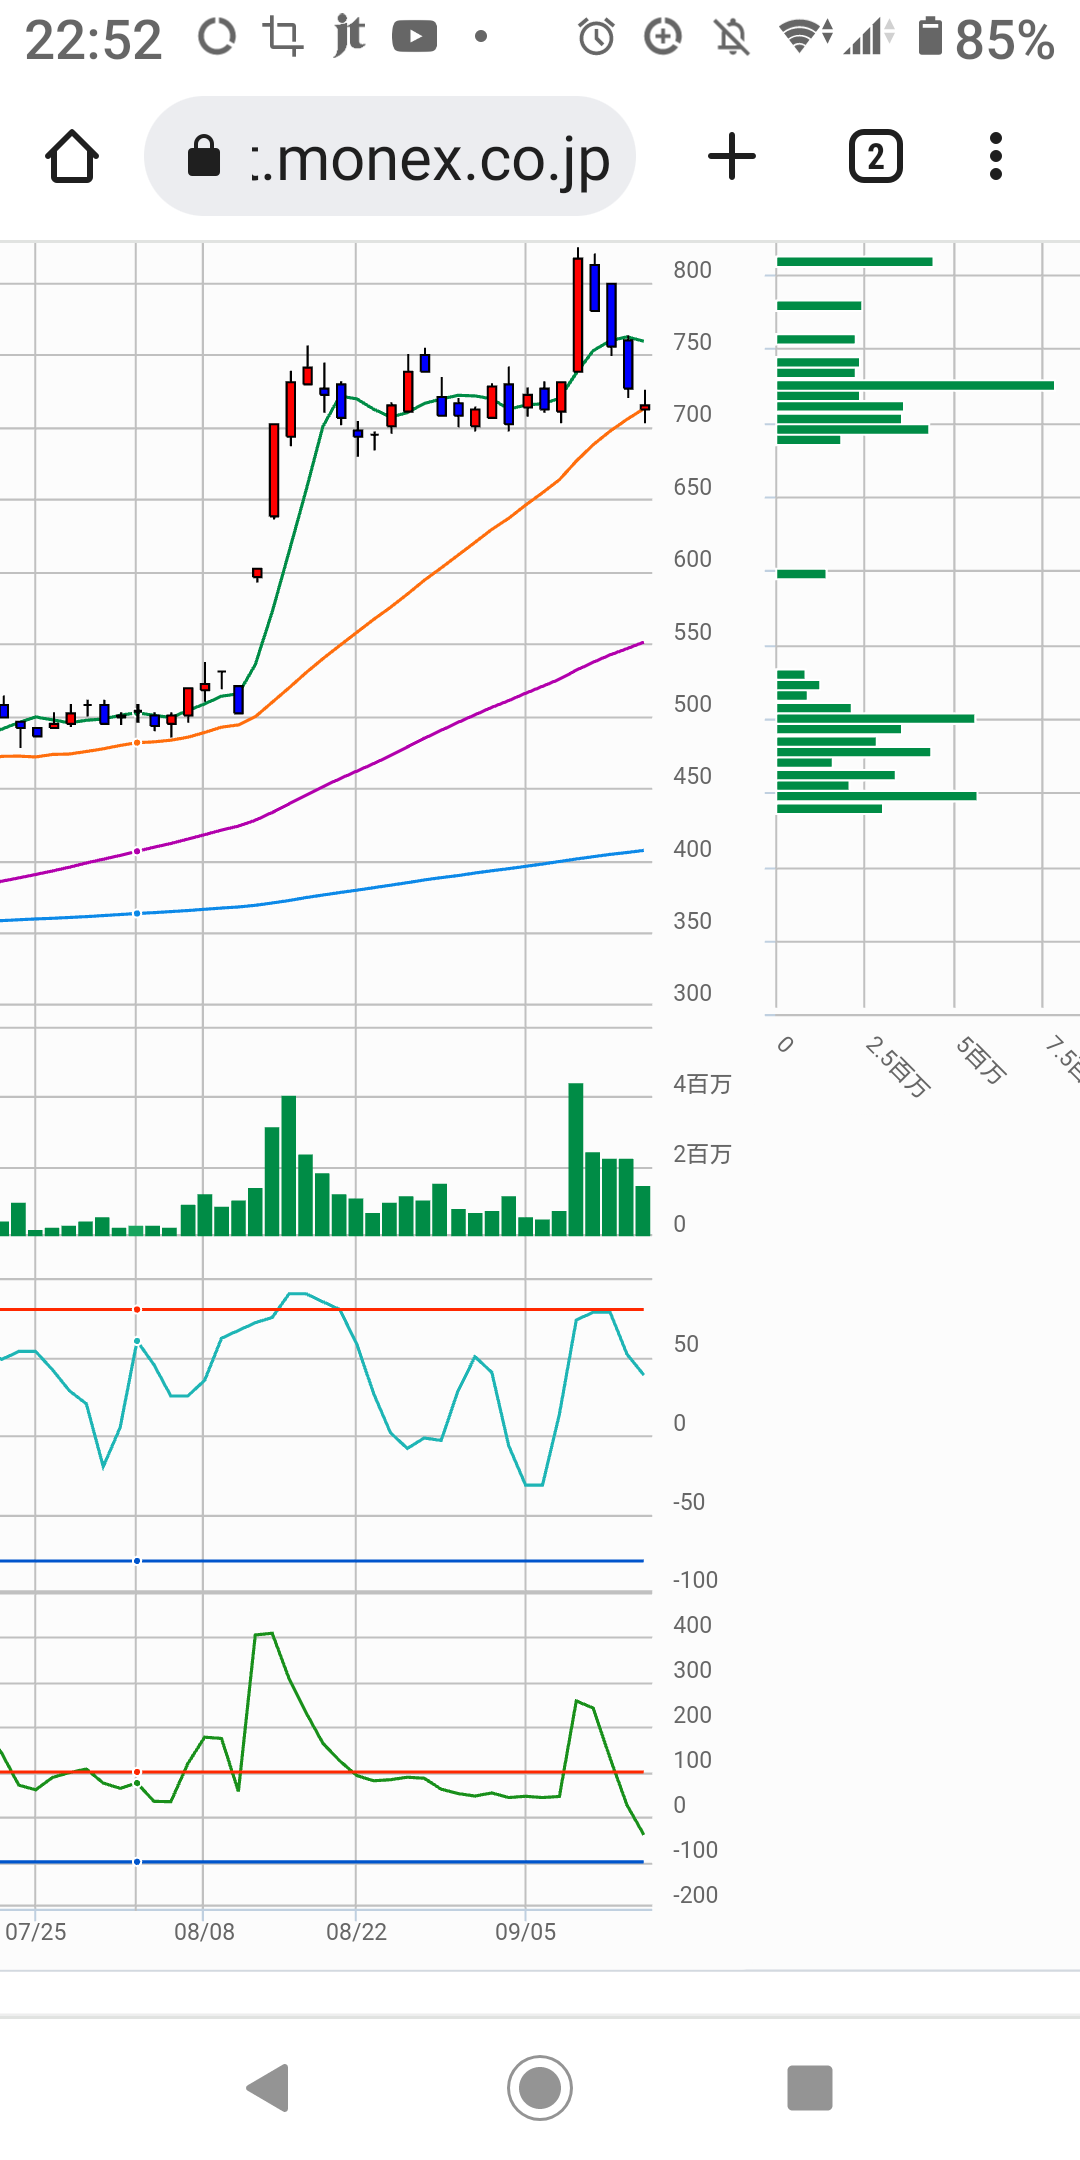Tap the padlock icon in the URL bar

(204, 156)
